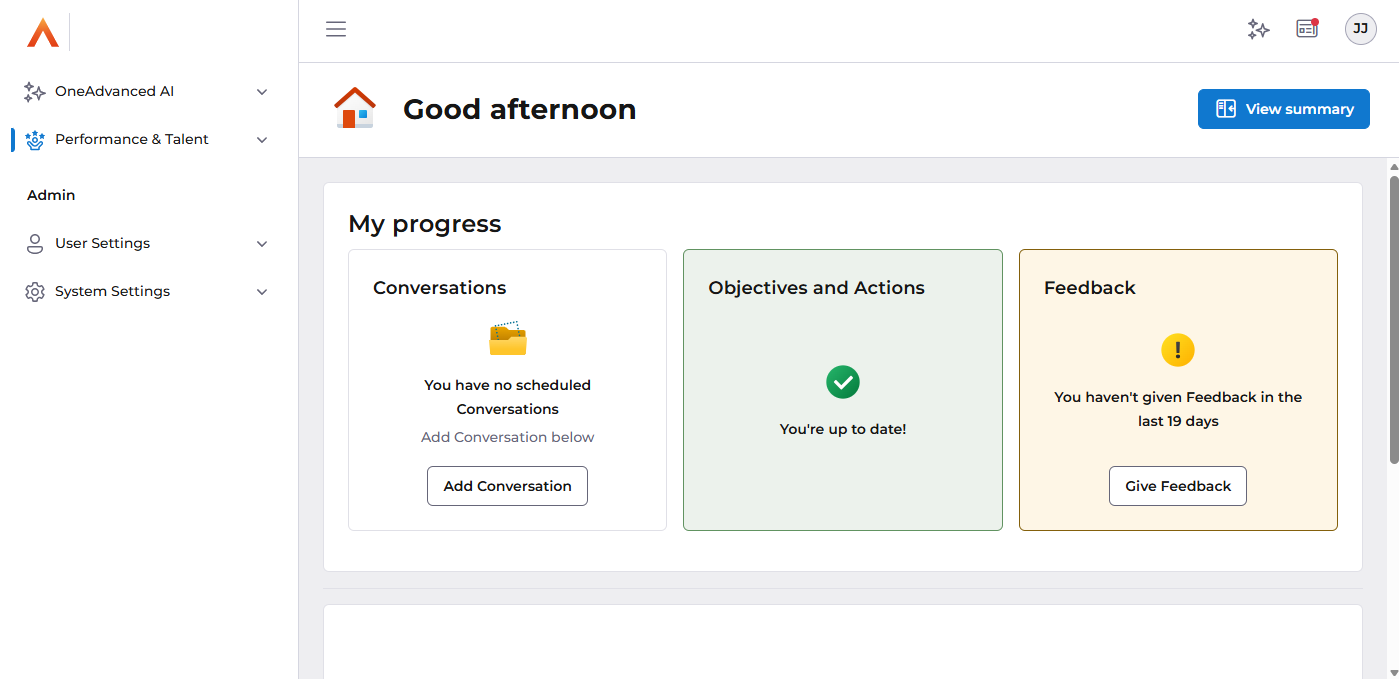Select the OneAdvanced AI menu item
This screenshot has width=1399, height=679.
(114, 92)
